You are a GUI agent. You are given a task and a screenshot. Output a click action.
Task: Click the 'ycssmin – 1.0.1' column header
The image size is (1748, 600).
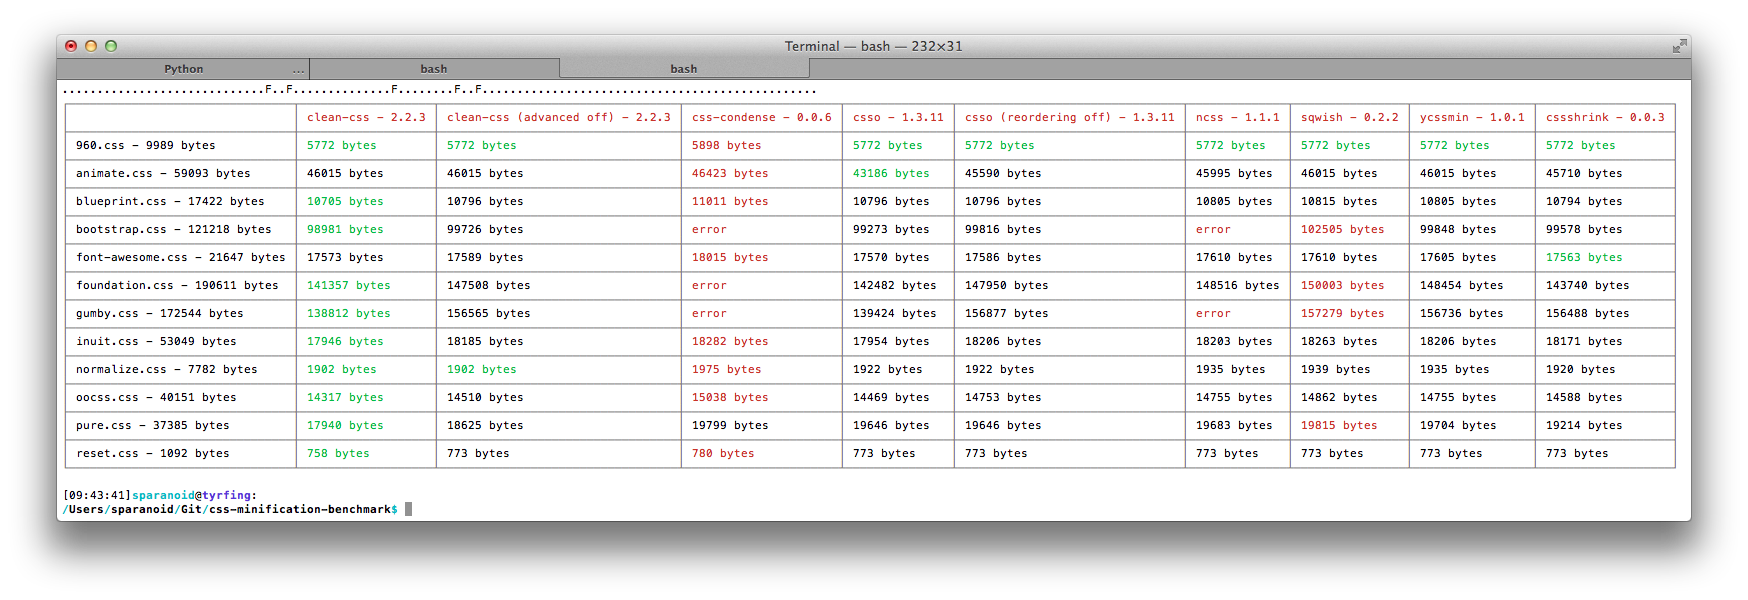click(1472, 117)
